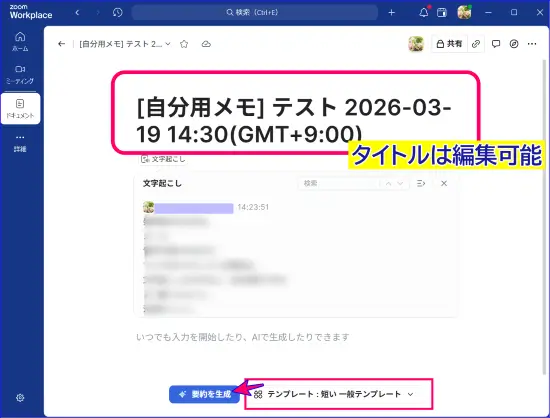Show more (詳細) sidebar options
The image size is (550, 418).
[20, 143]
